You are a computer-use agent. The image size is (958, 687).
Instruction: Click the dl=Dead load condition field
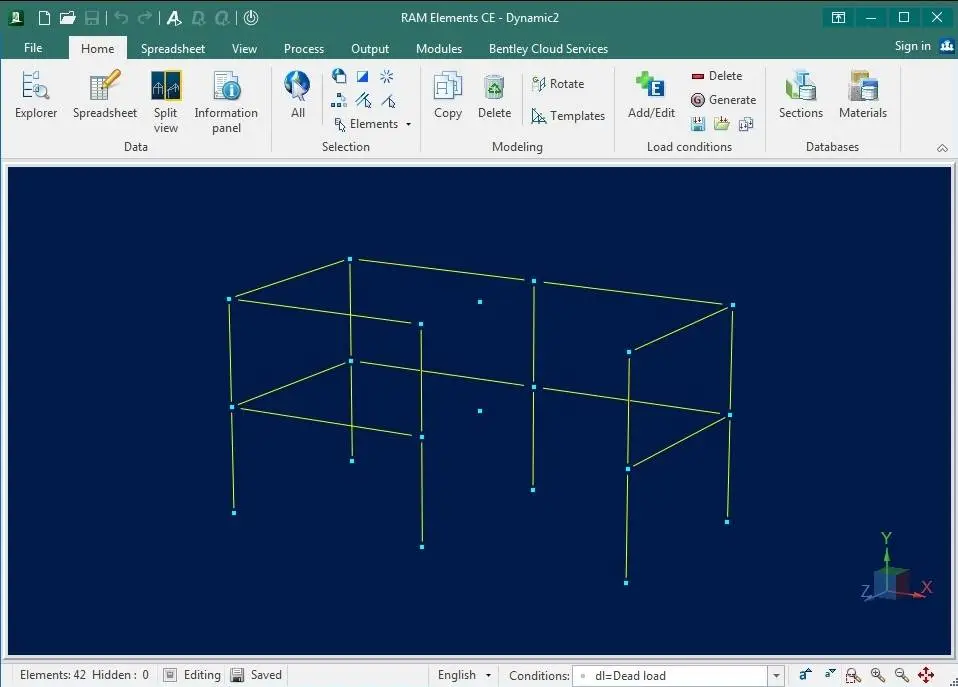tap(670, 675)
